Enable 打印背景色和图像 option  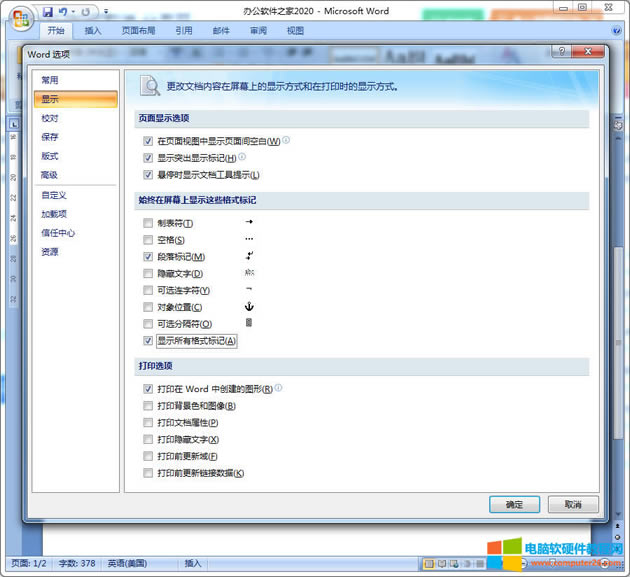[x=148, y=406]
